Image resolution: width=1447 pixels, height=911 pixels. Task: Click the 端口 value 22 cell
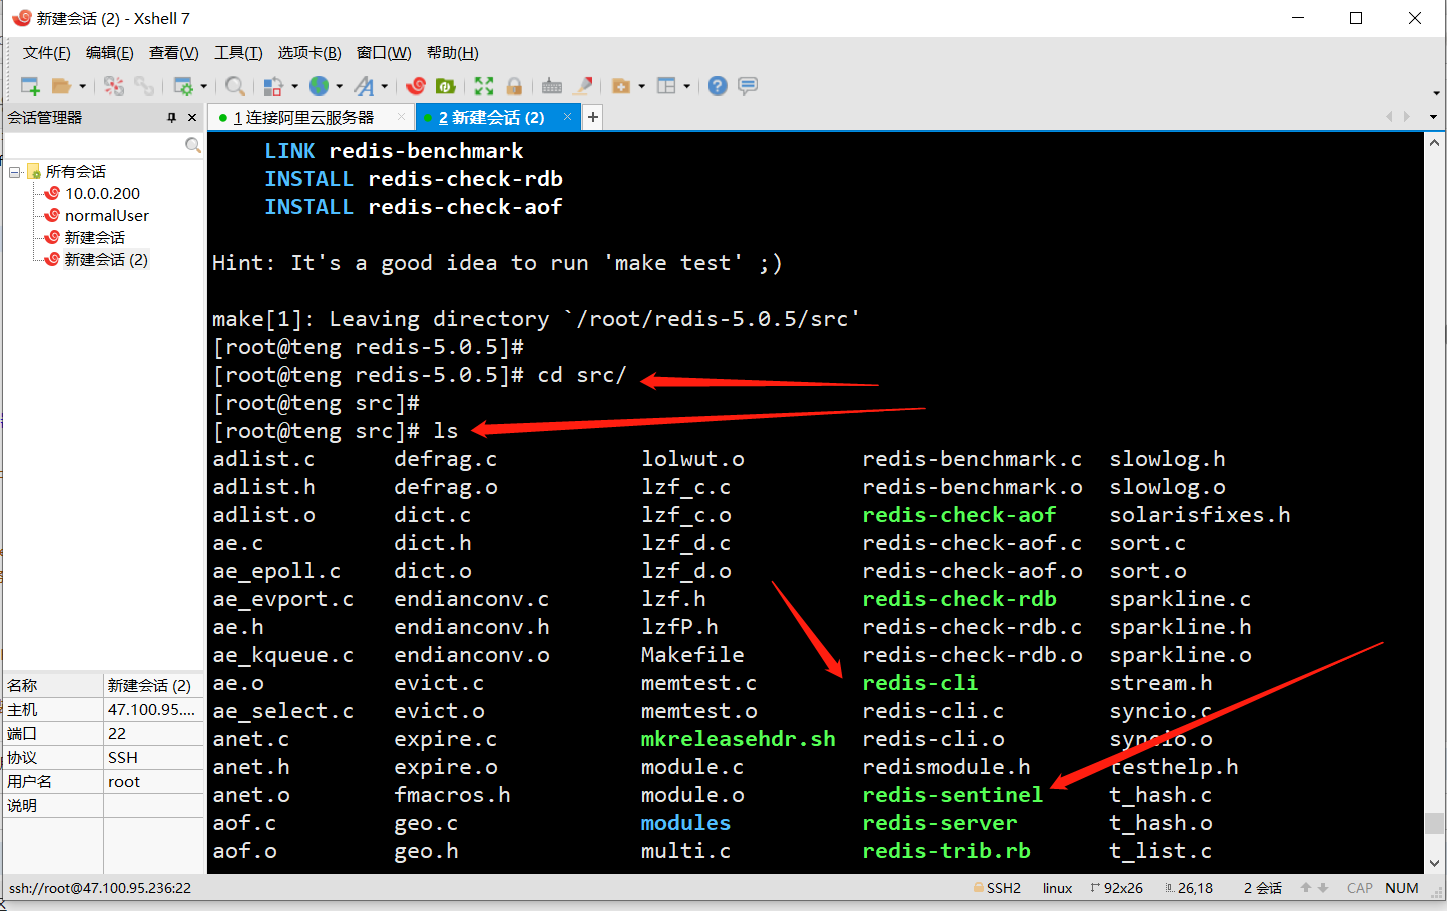point(153,734)
